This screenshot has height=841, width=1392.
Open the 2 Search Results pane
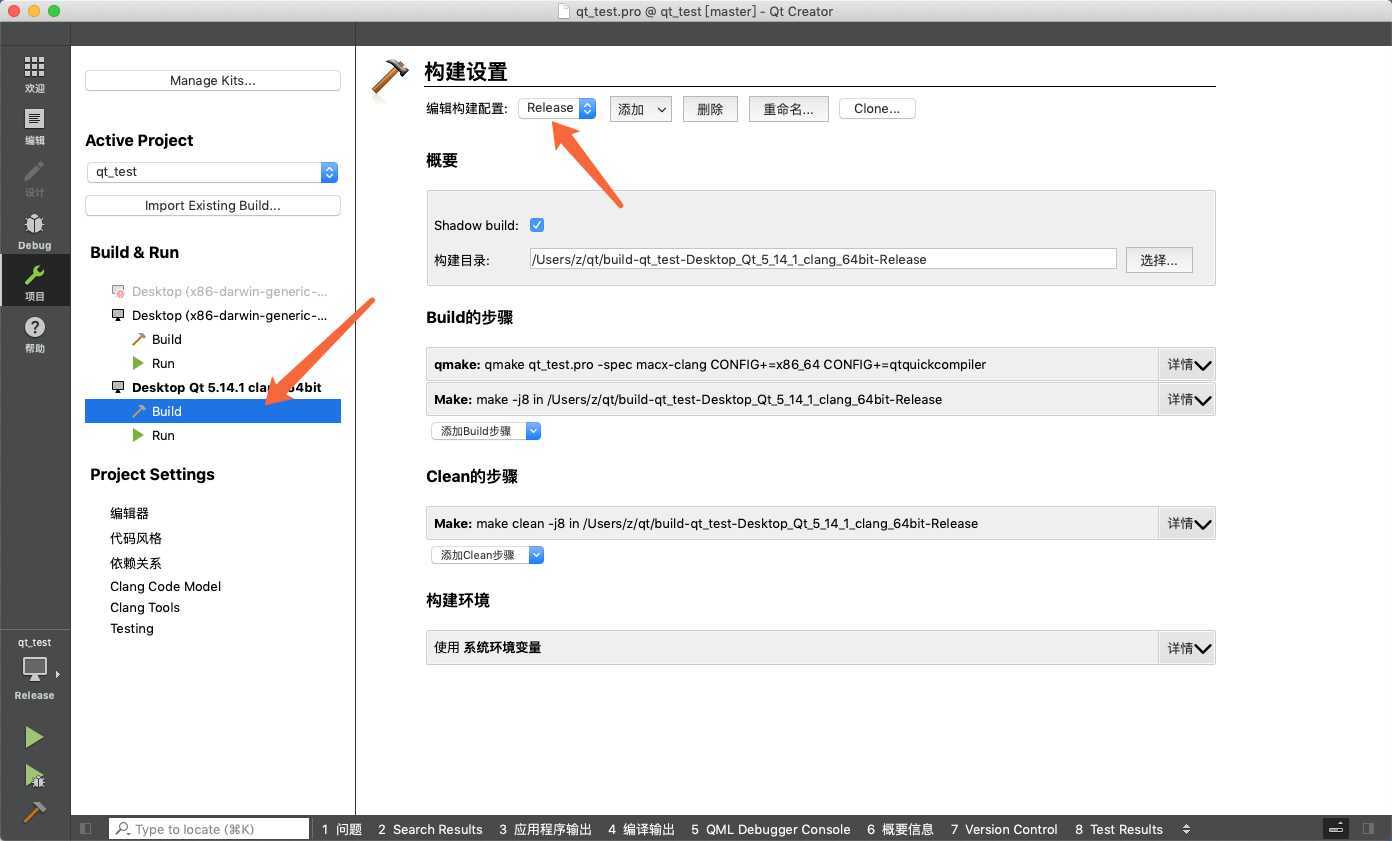click(430, 829)
